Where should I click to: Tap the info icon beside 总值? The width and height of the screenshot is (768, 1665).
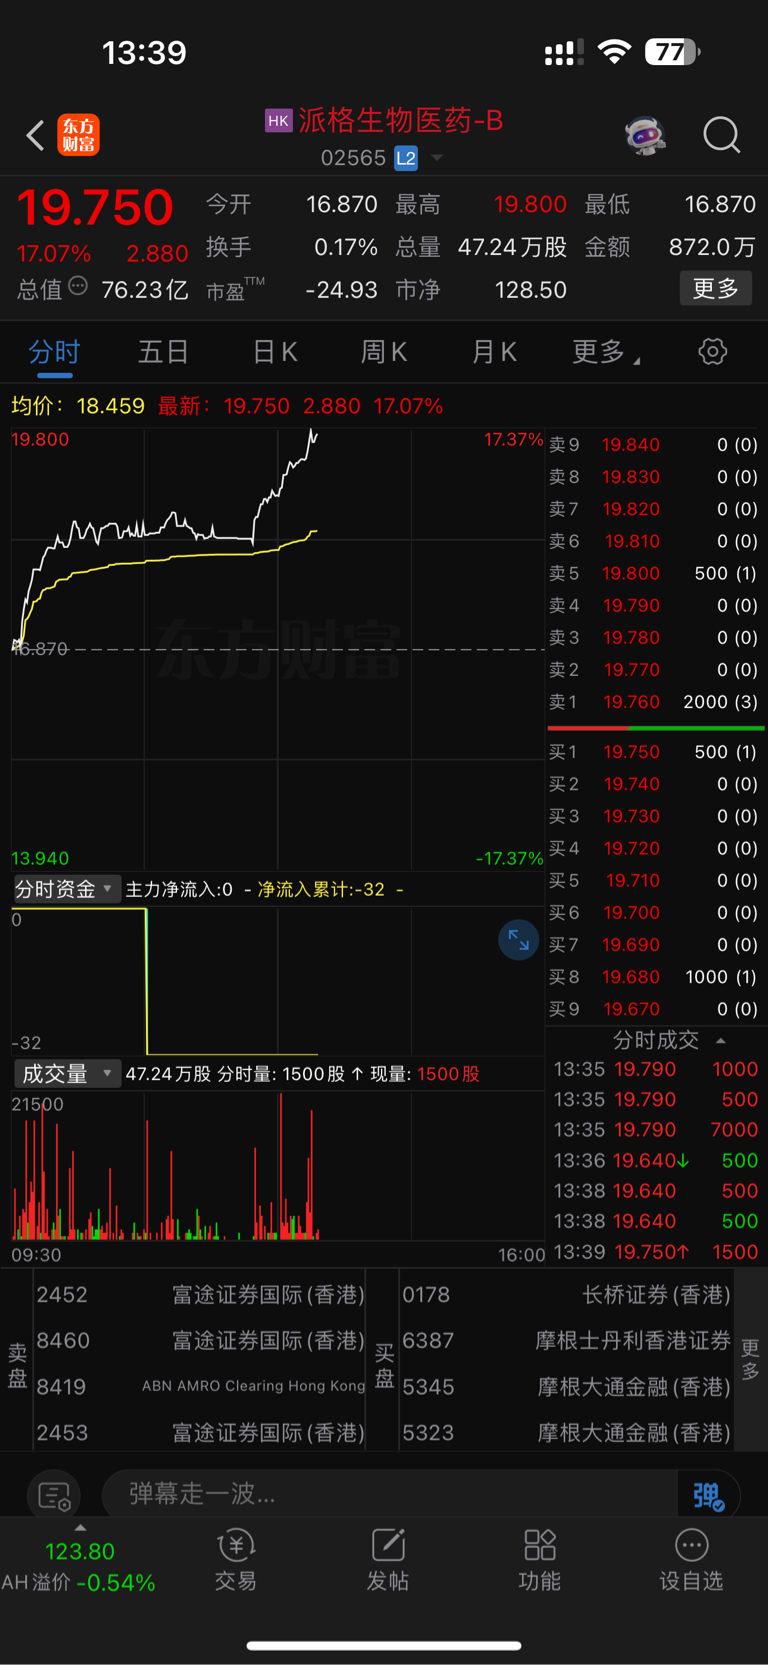[x=78, y=287]
